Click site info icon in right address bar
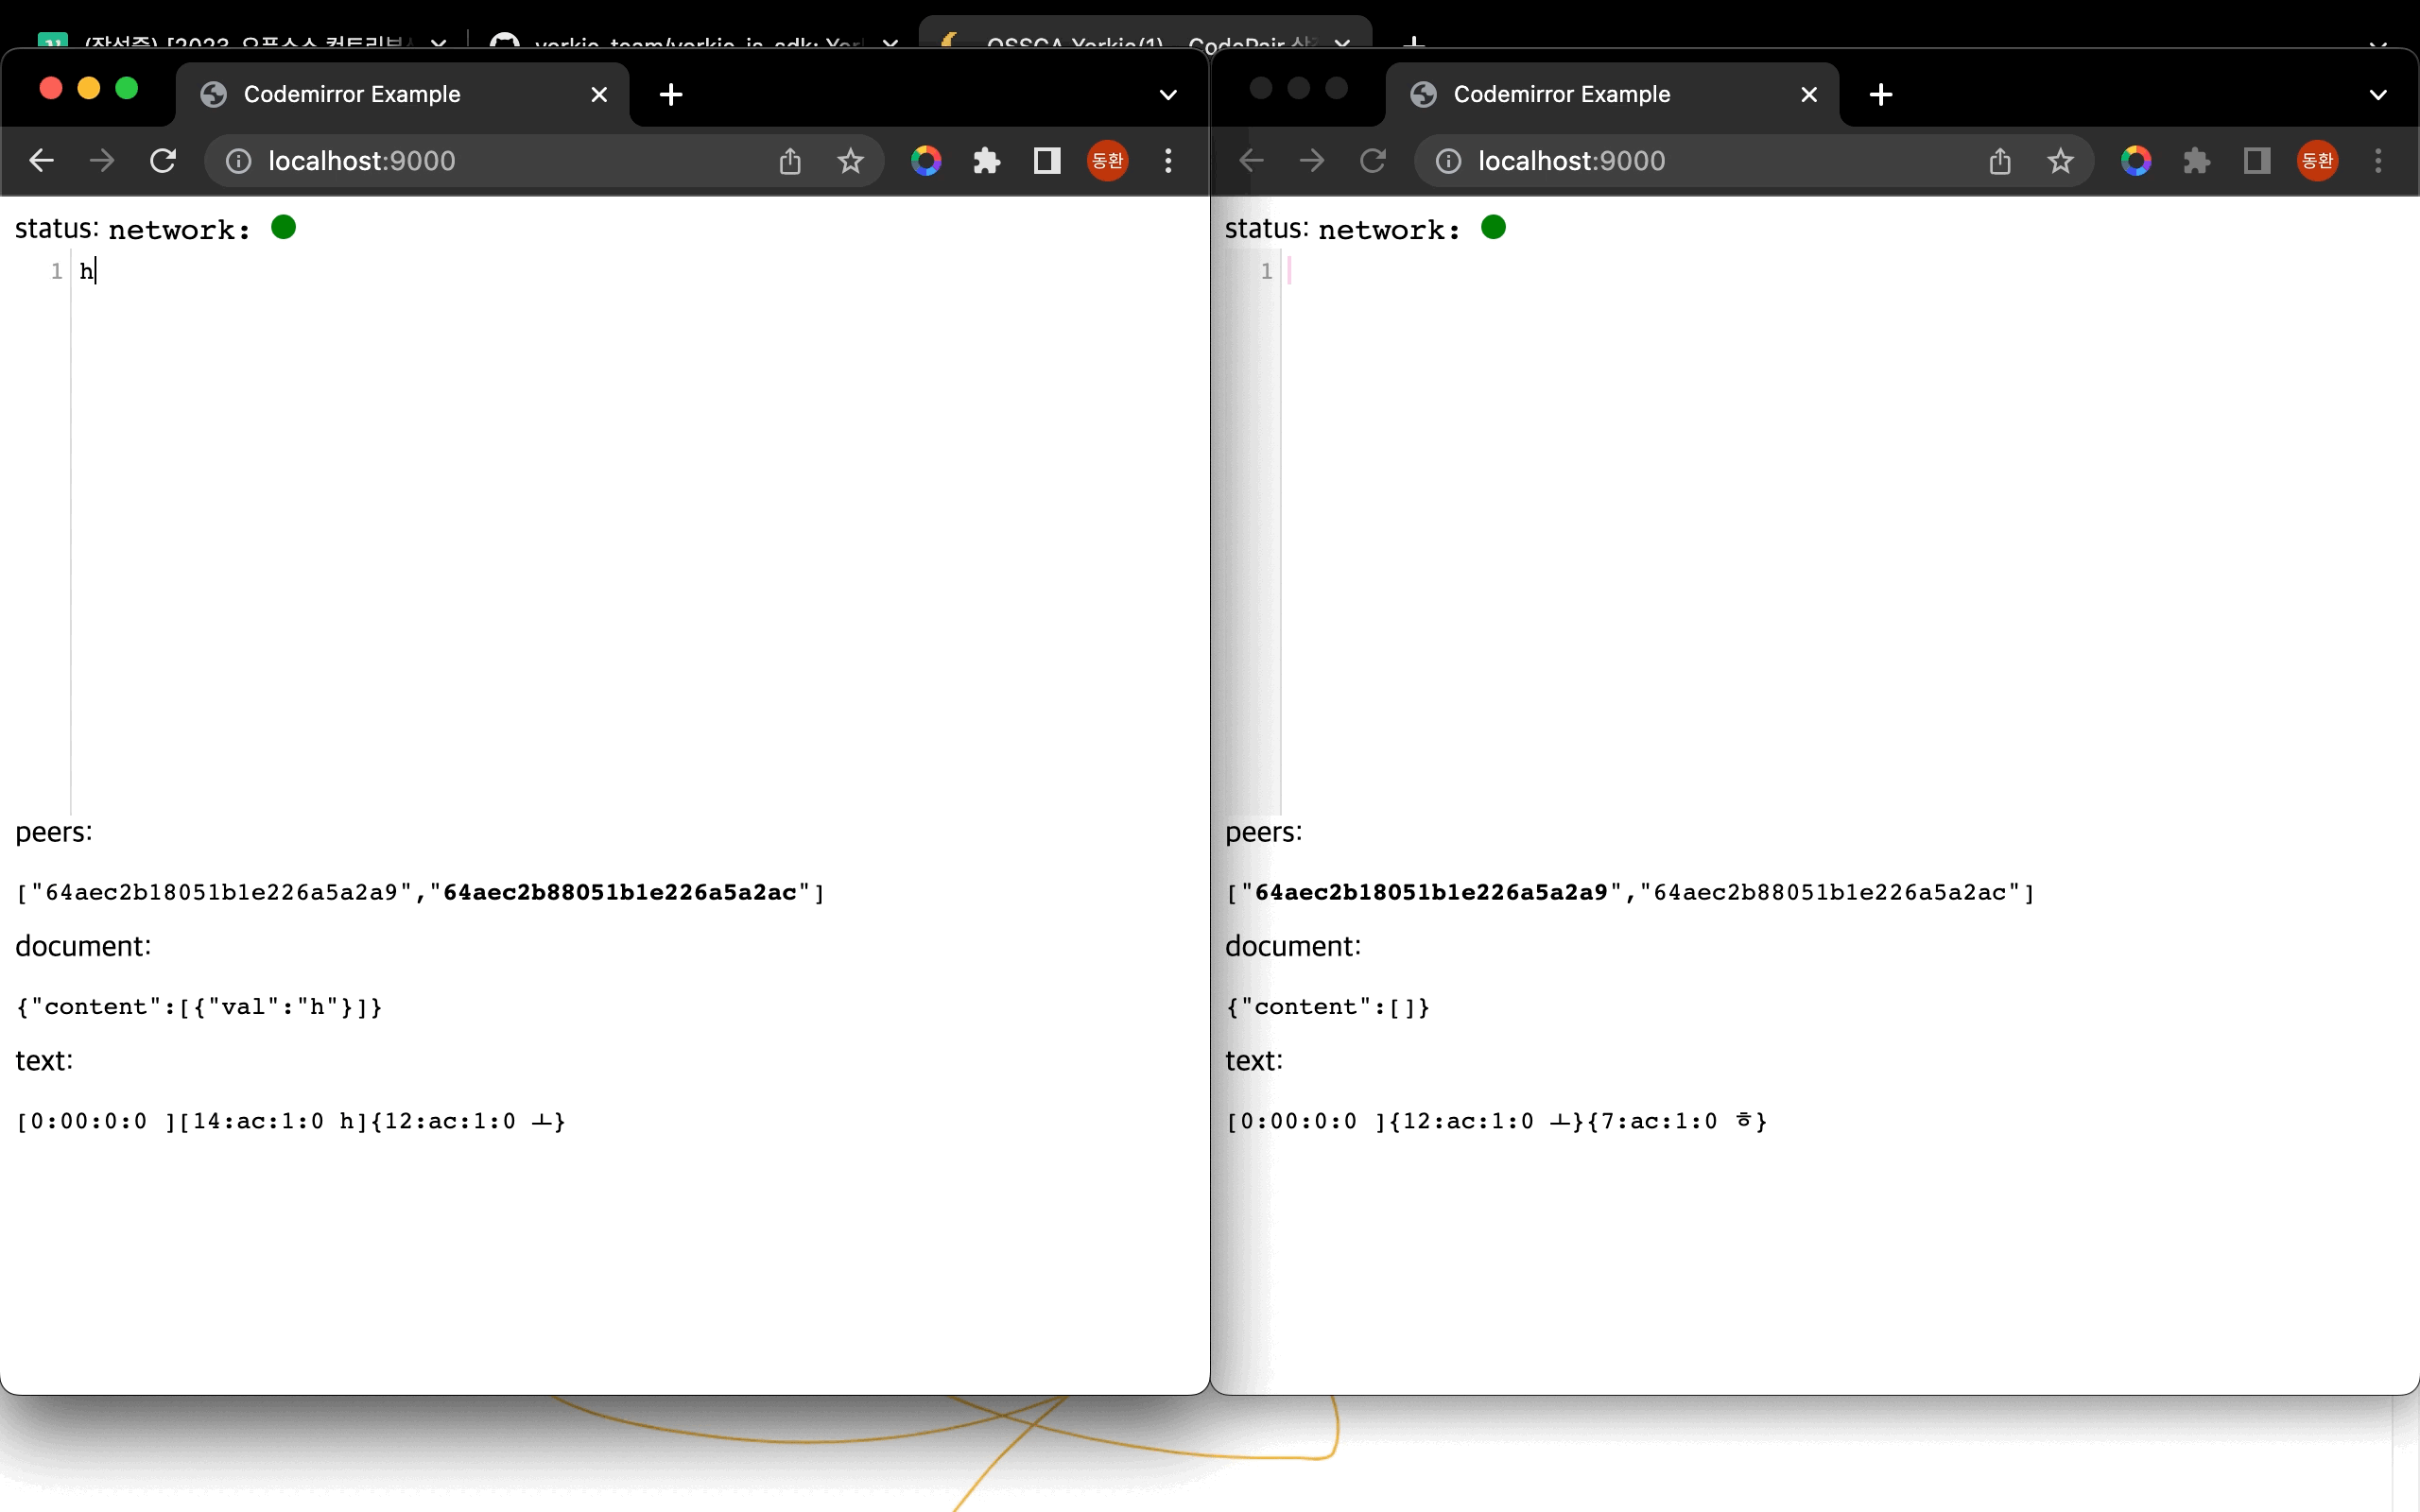 click(1448, 161)
